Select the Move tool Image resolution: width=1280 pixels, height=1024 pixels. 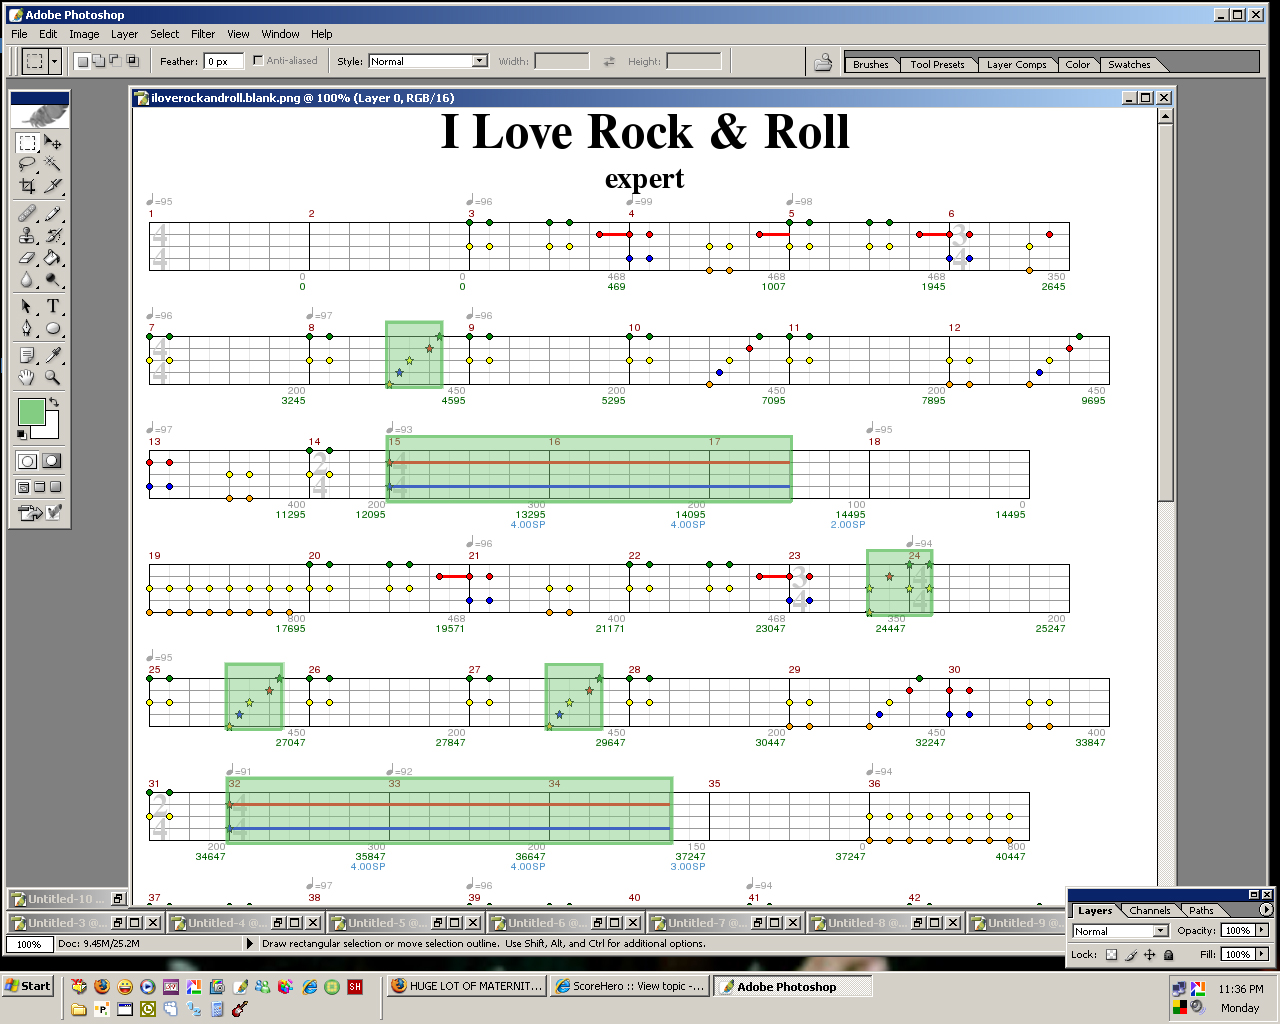(53, 143)
